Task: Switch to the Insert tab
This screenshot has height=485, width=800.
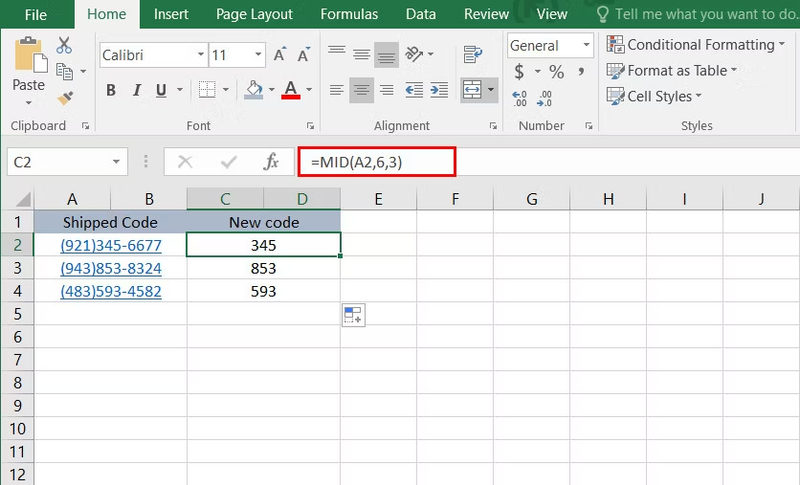Action: click(x=171, y=14)
